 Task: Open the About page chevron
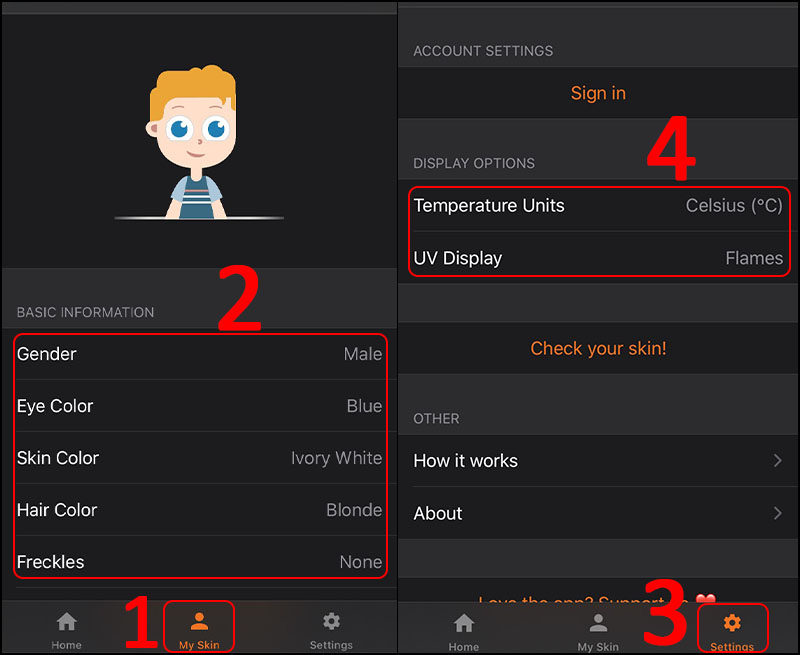[x=777, y=513]
